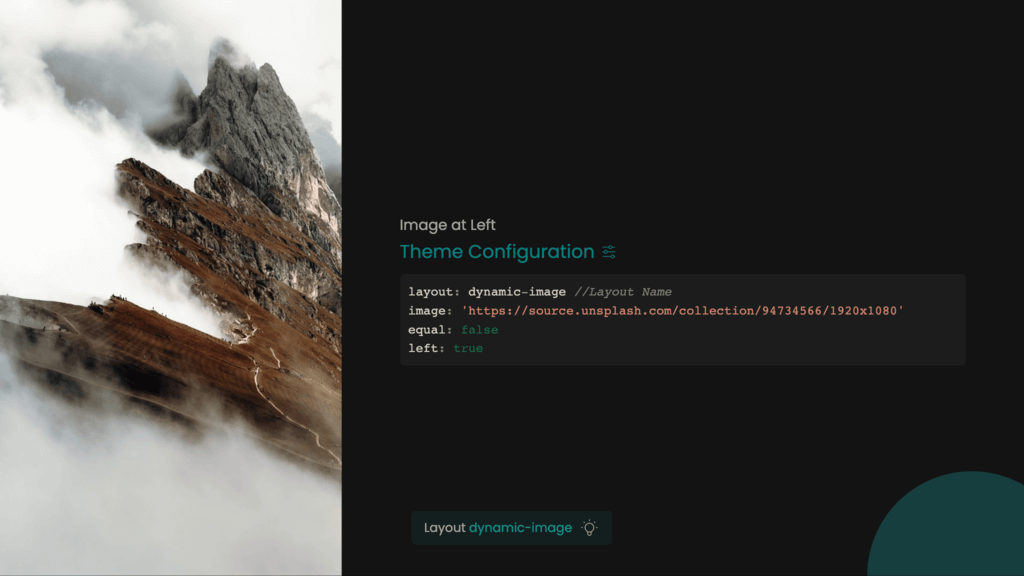Click the lightbulb icon in the Layout badge
1024x576 pixels.
pos(589,528)
